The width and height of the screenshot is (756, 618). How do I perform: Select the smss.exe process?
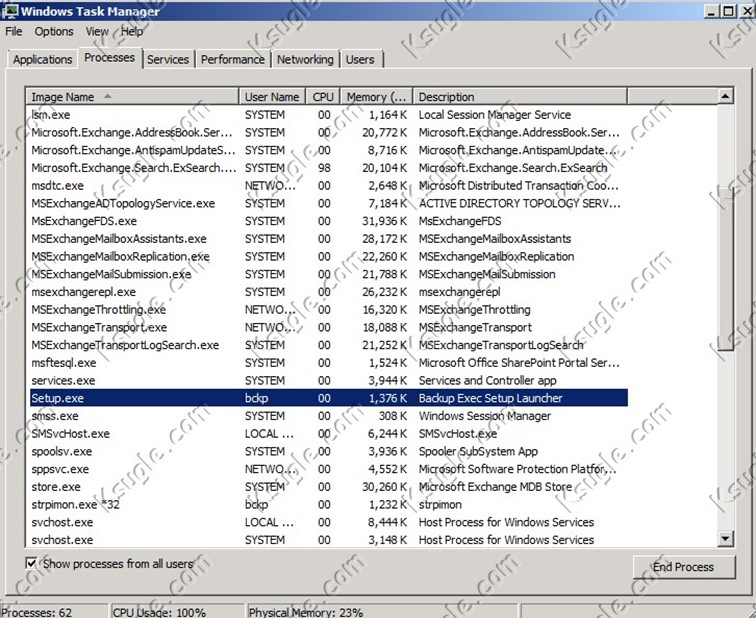[x=328, y=416]
